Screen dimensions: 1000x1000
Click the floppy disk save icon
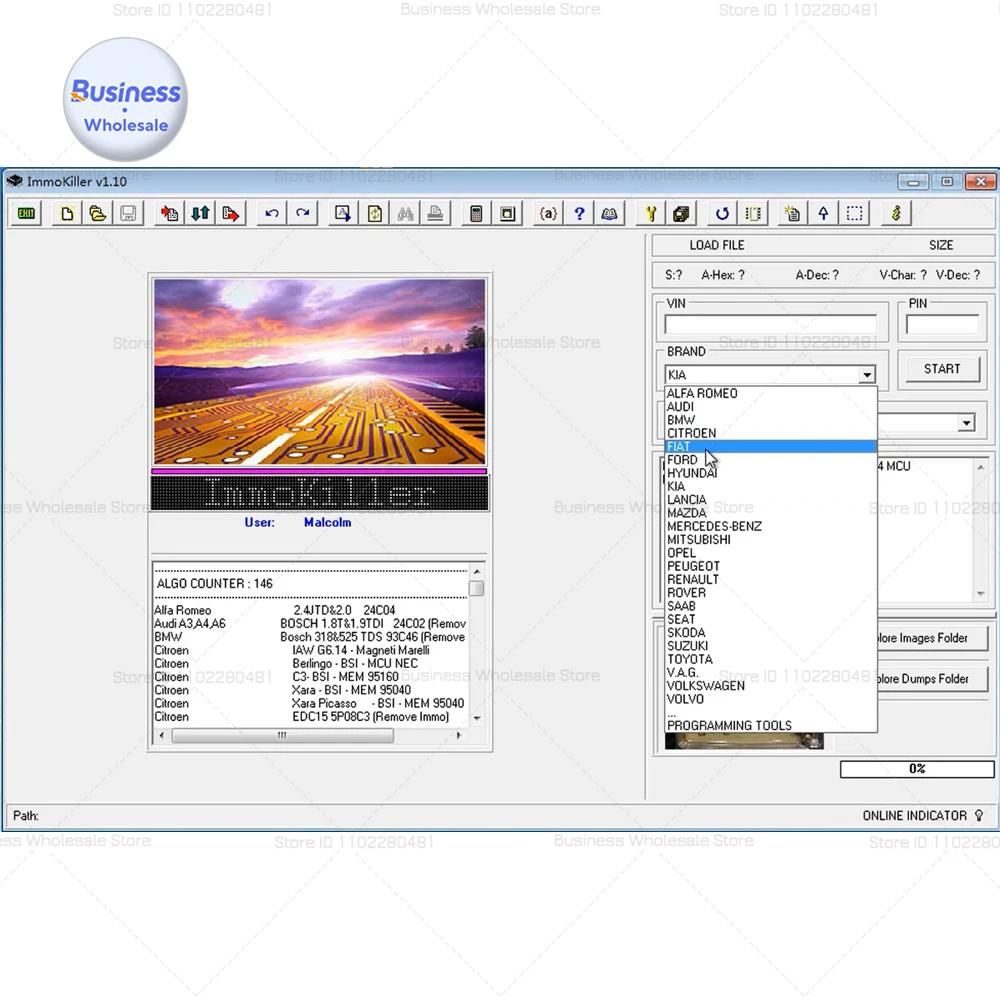pos(128,214)
